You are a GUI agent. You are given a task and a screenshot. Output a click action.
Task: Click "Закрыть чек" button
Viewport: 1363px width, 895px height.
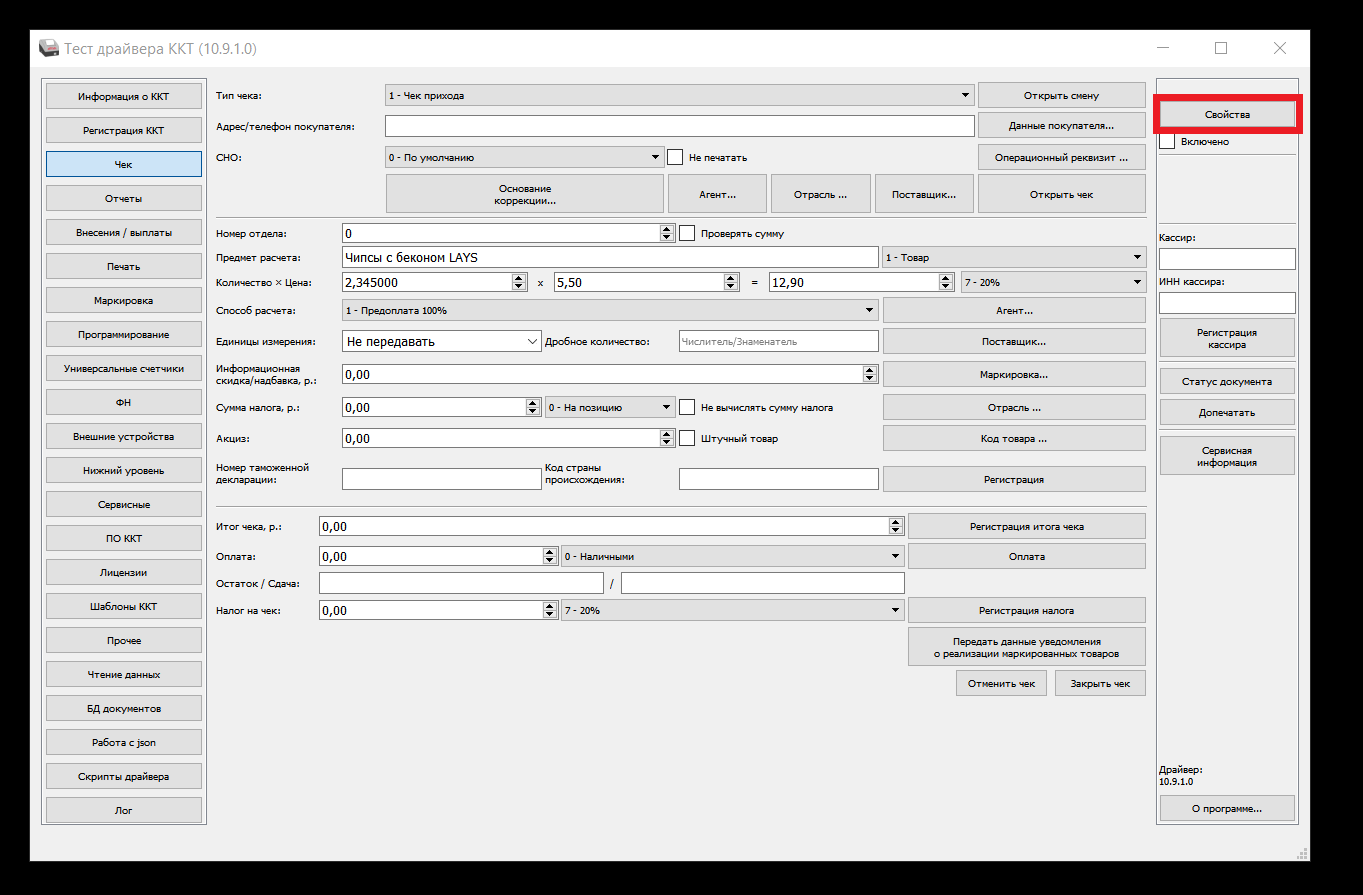point(1100,684)
